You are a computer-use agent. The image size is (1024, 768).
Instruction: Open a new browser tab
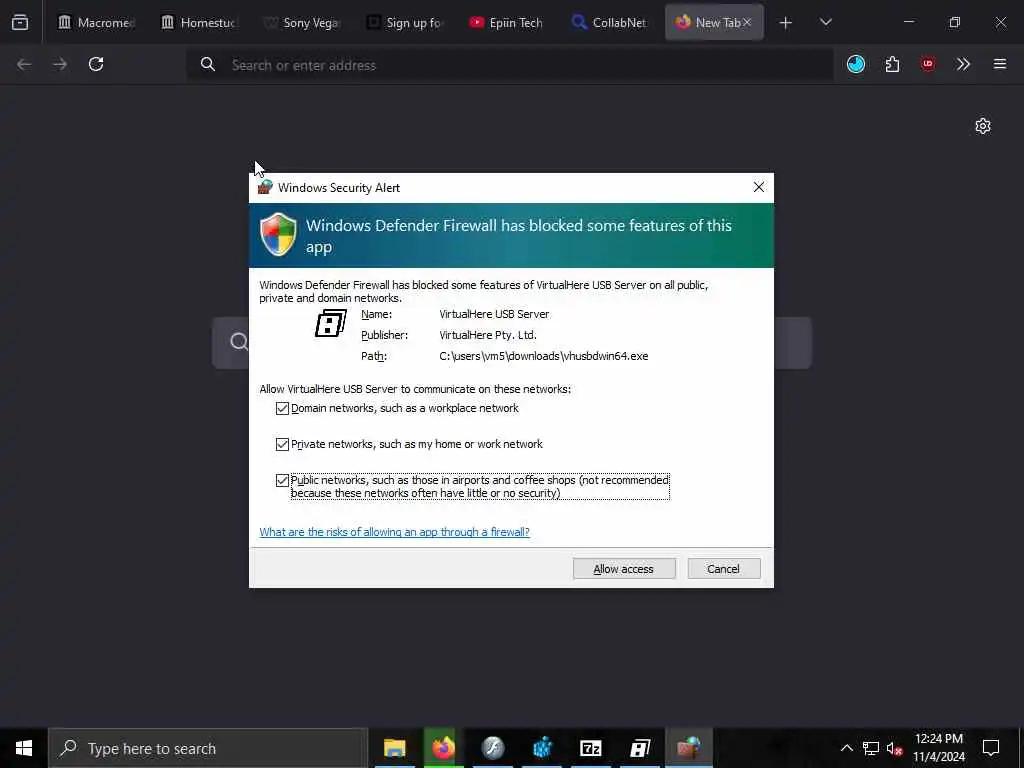(x=786, y=23)
